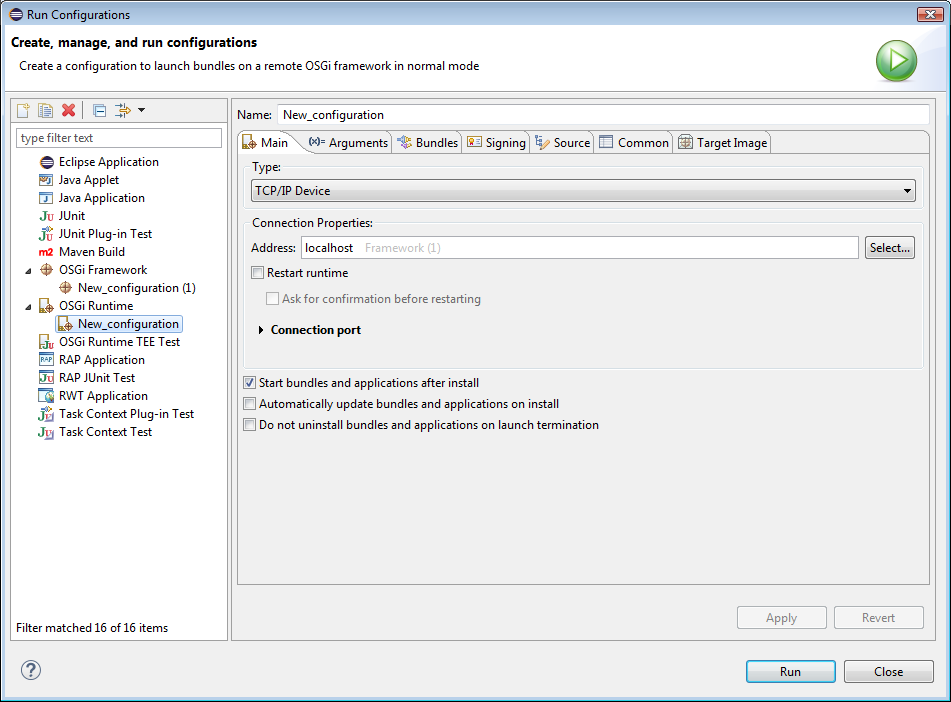951x702 pixels.
Task: Collapse the OSGi Framework tree node
Action: tap(28, 270)
